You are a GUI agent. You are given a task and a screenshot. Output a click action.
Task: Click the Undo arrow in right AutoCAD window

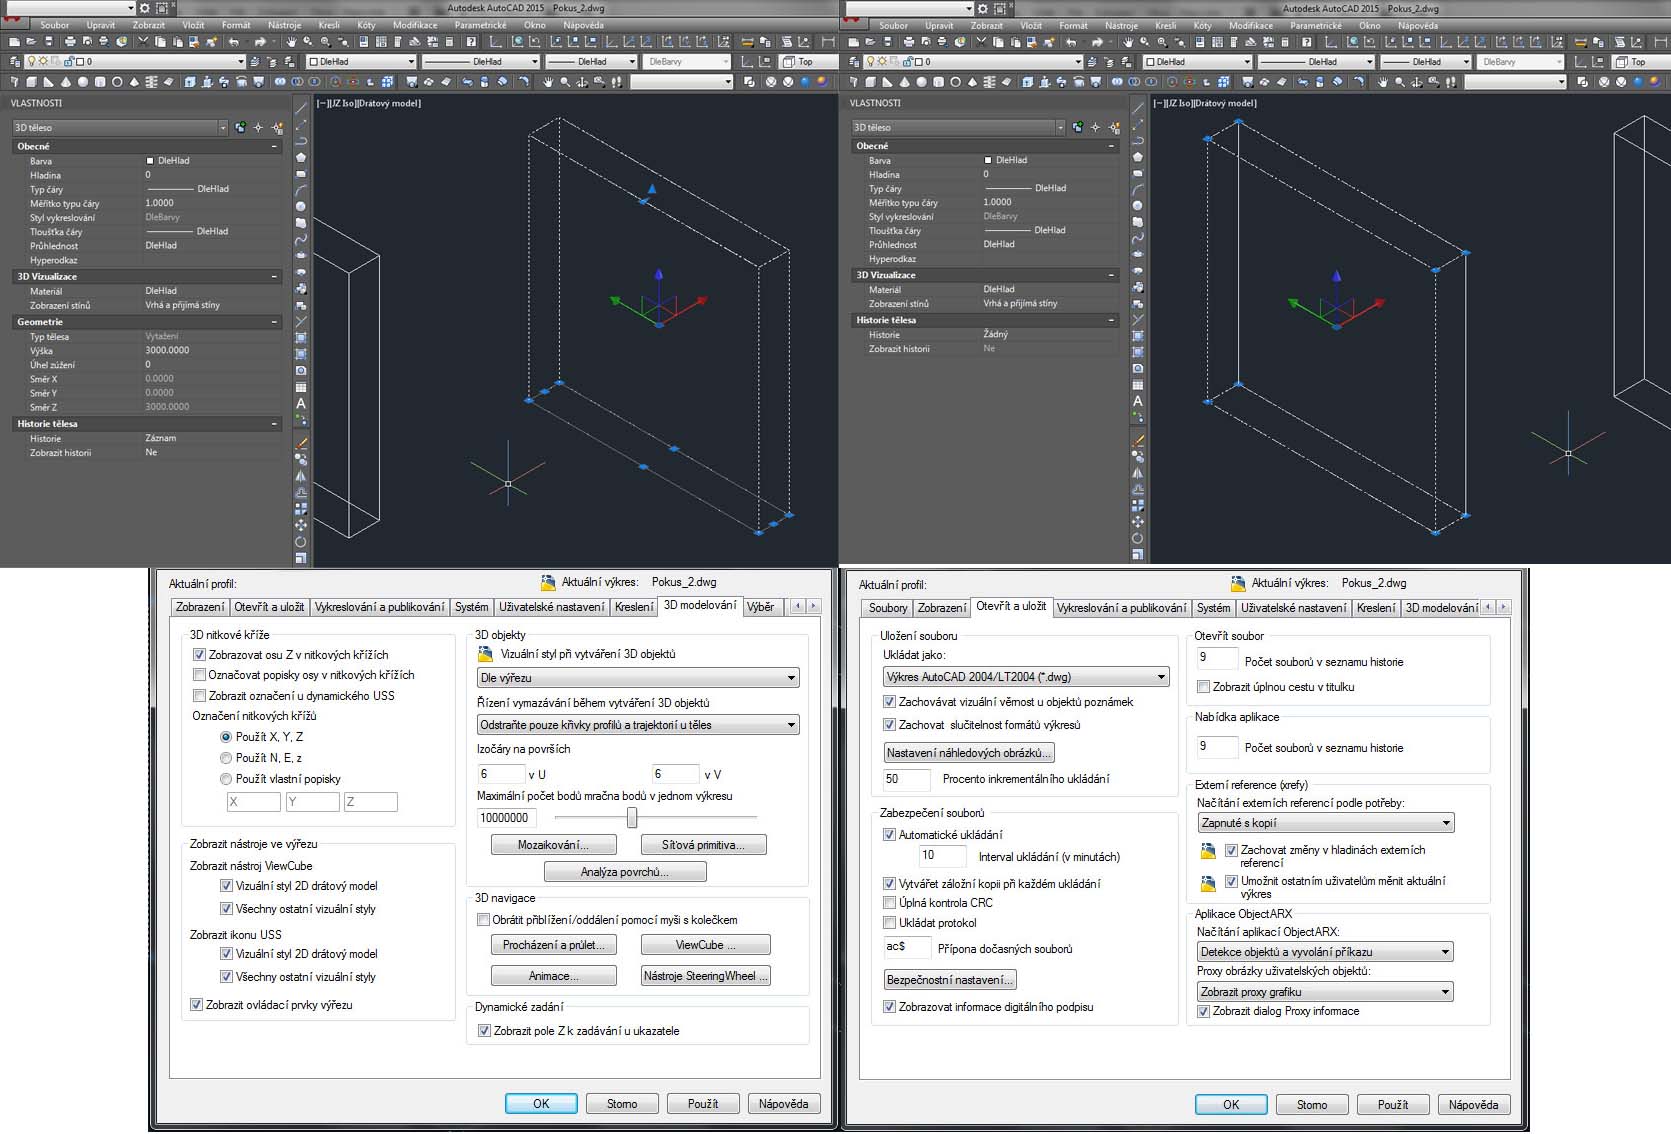point(1071,42)
